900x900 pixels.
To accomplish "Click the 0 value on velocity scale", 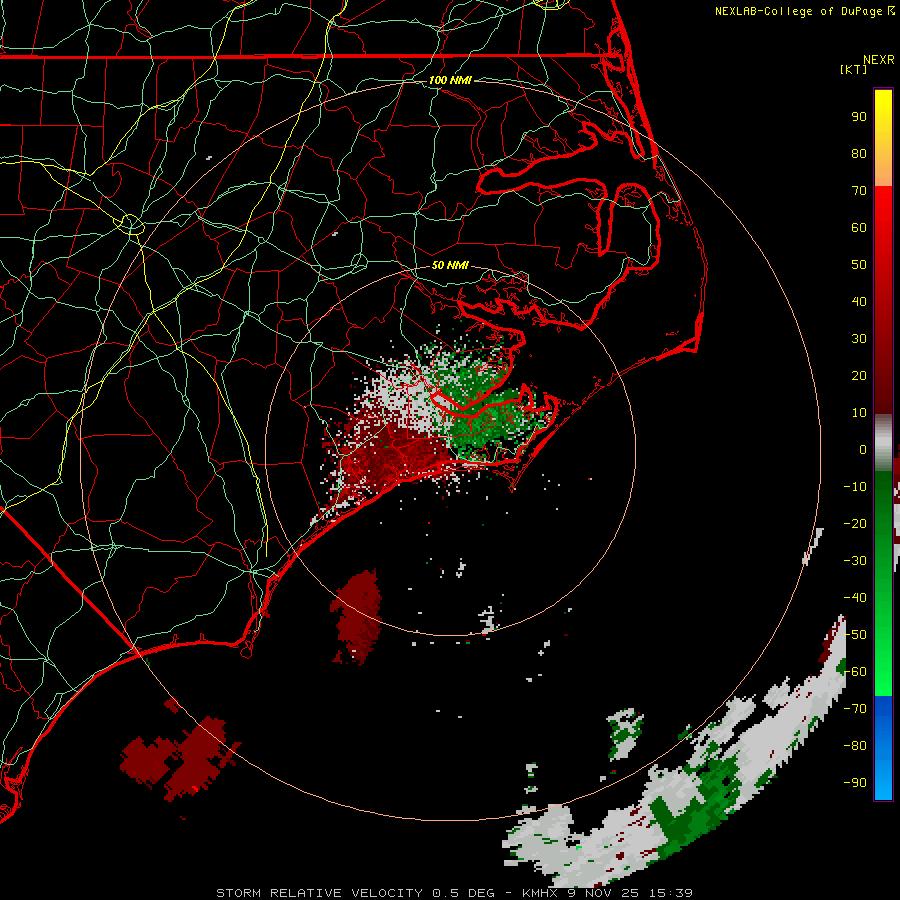I will click(863, 450).
